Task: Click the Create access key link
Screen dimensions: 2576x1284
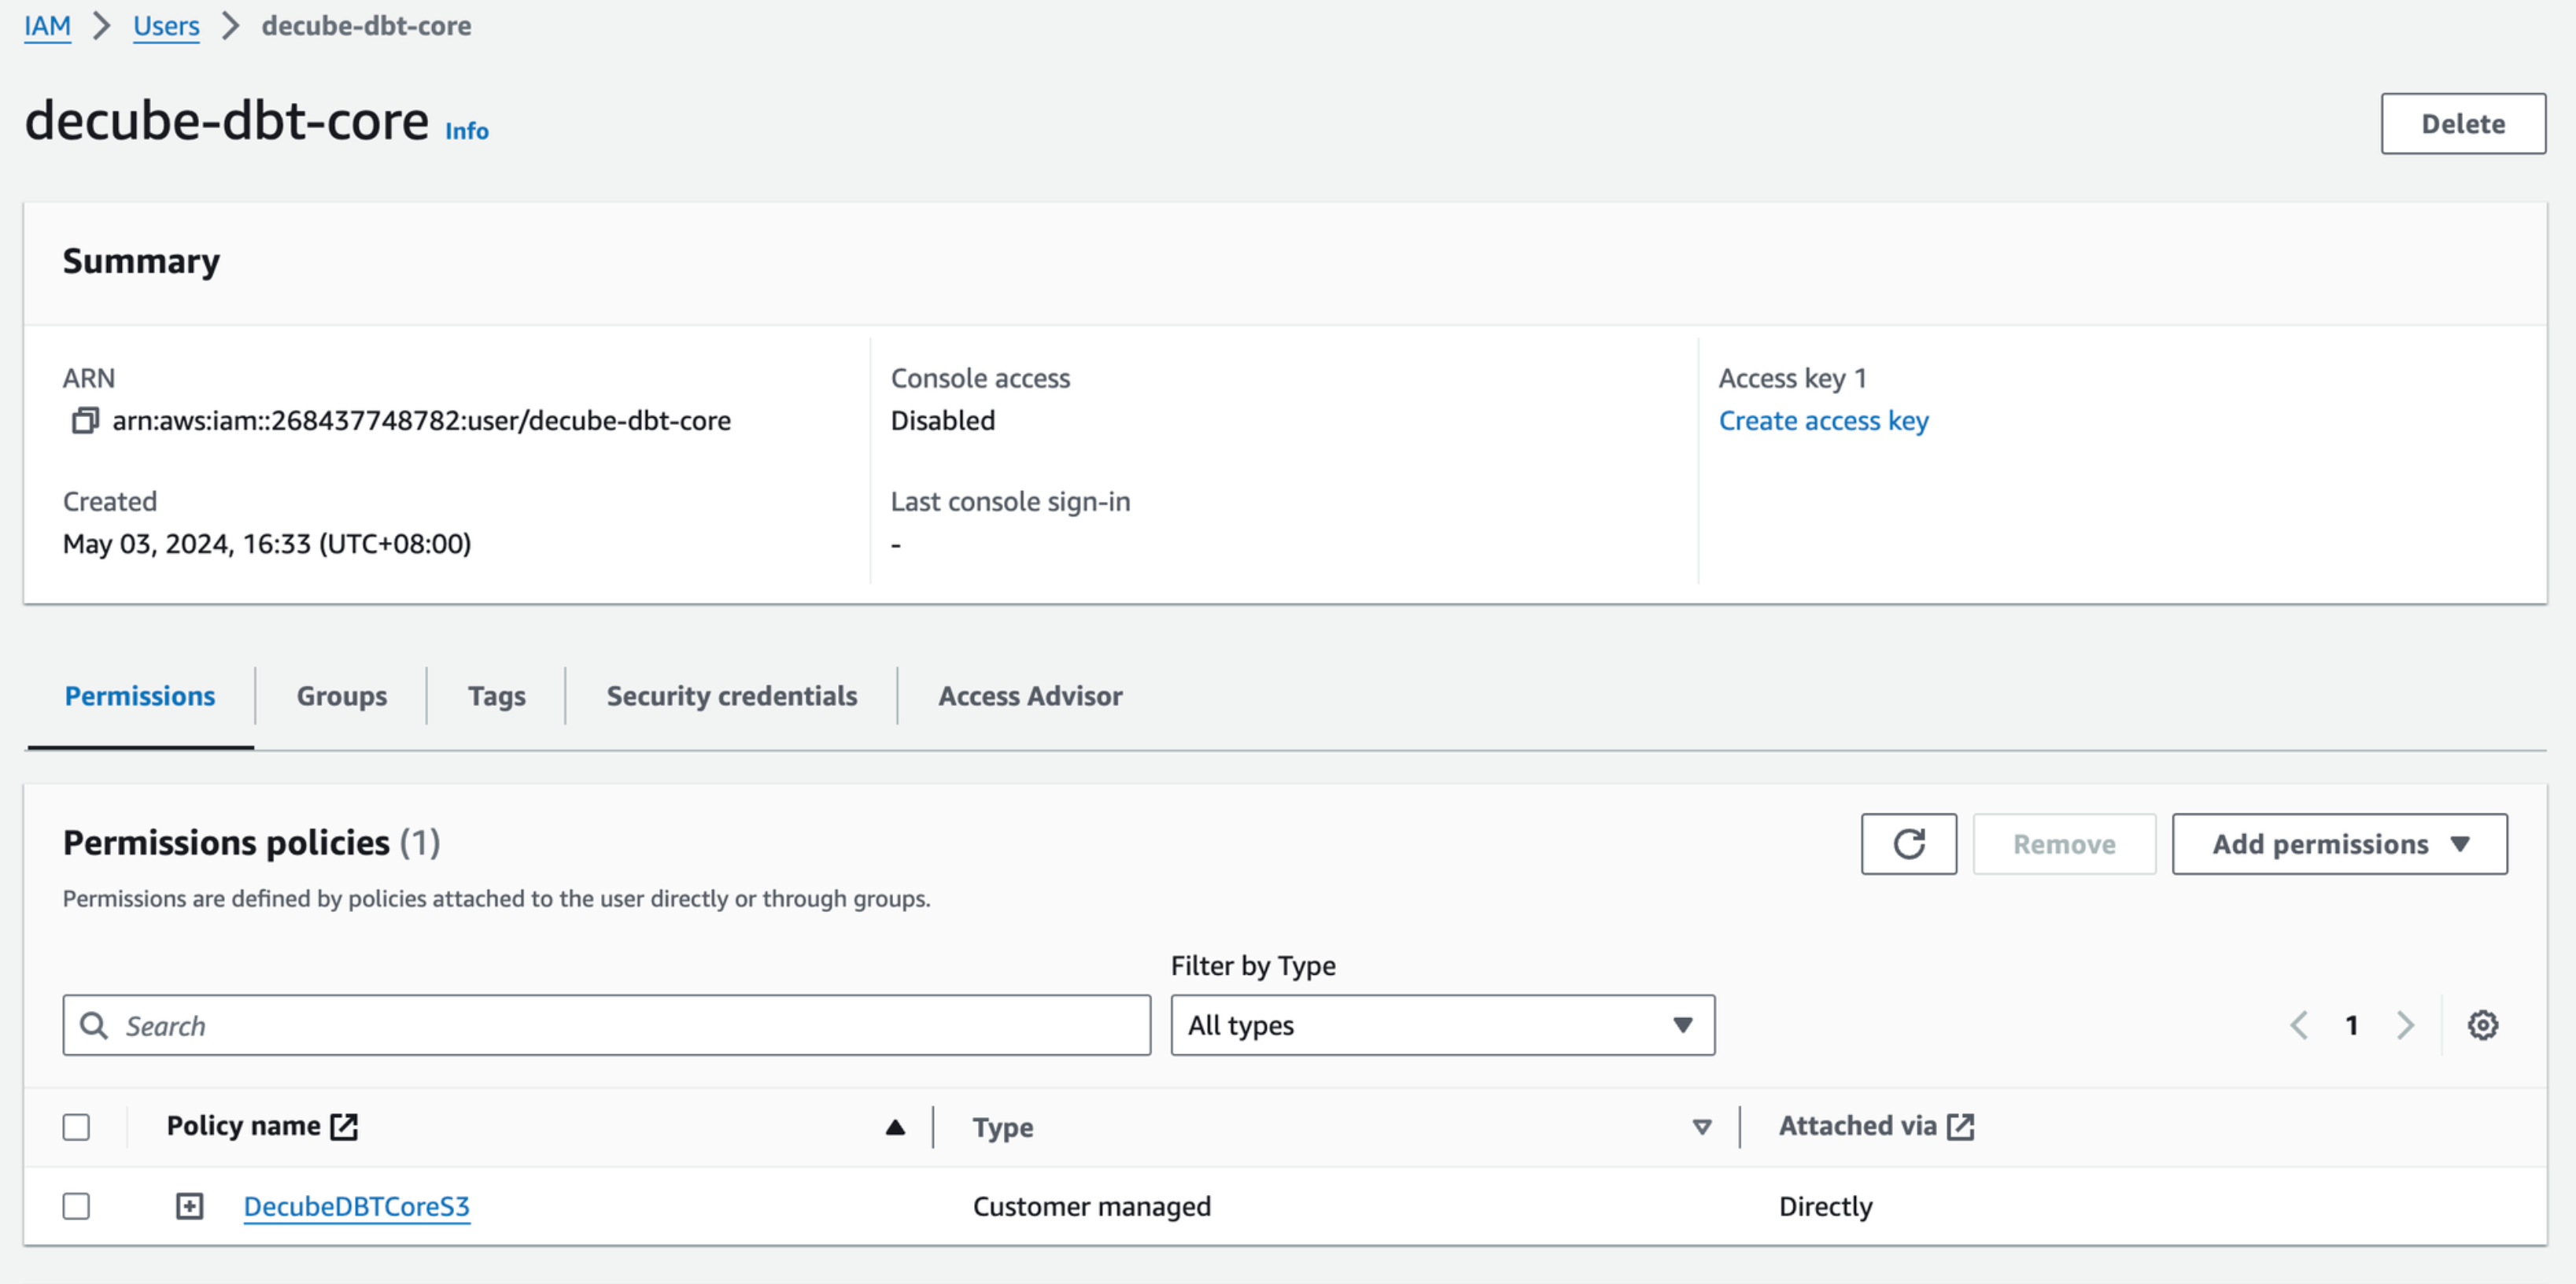Action: [1822, 421]
